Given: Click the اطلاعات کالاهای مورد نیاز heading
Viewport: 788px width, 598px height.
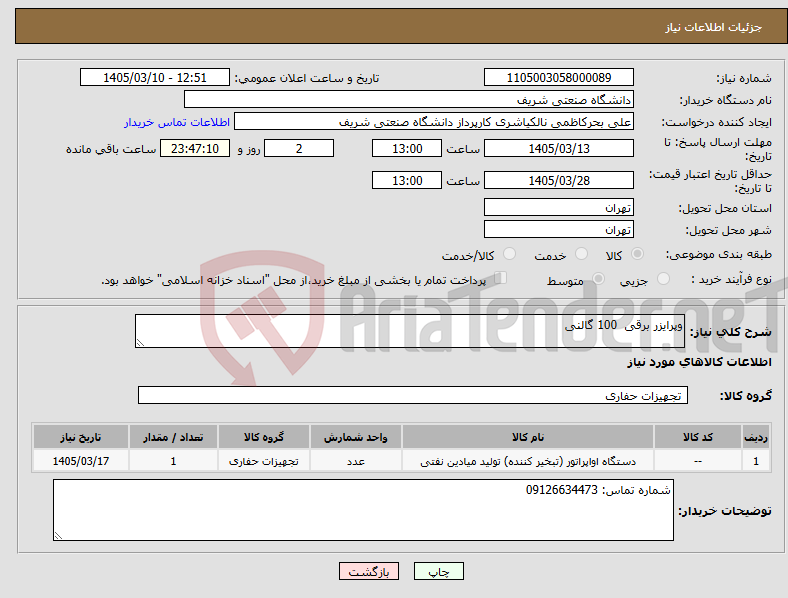Looking at the screenshot, I should (699, 362).
